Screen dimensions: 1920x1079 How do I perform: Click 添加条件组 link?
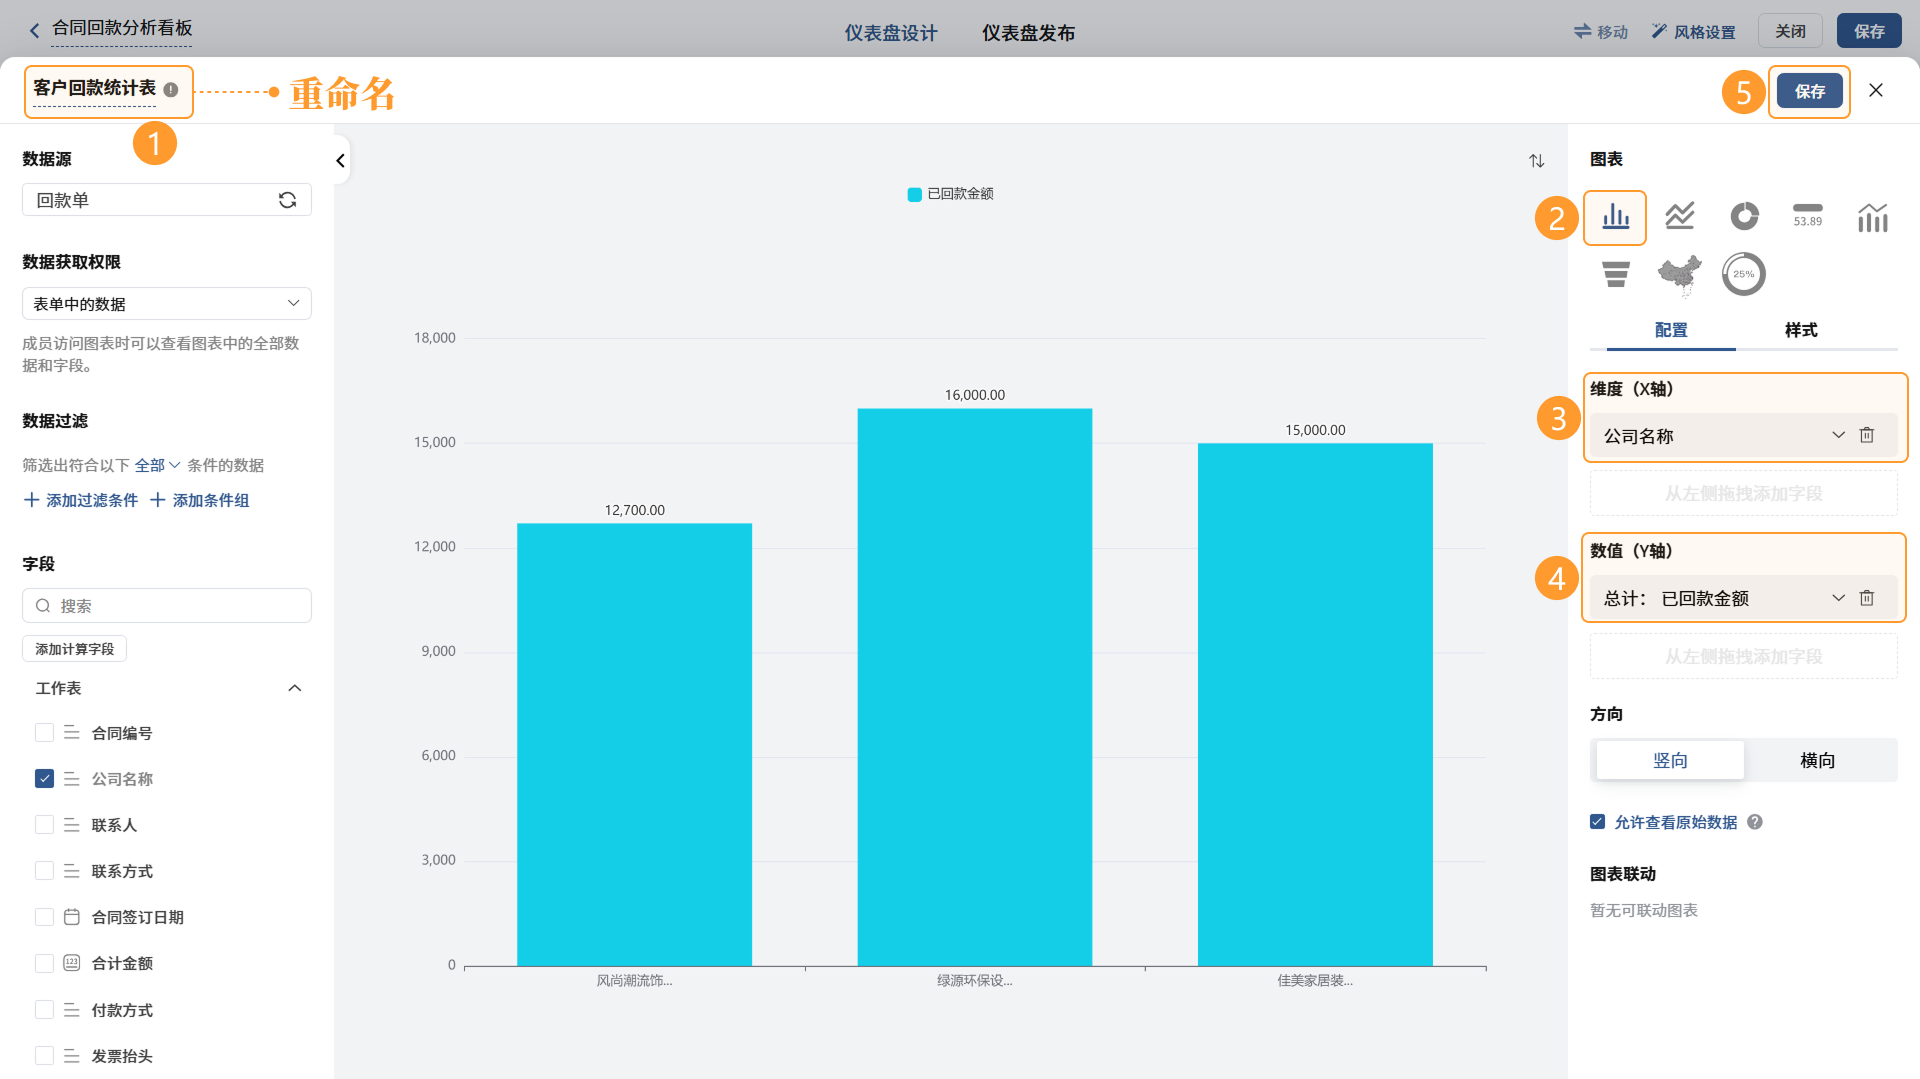pyautogui.click(x=200, y=500)
